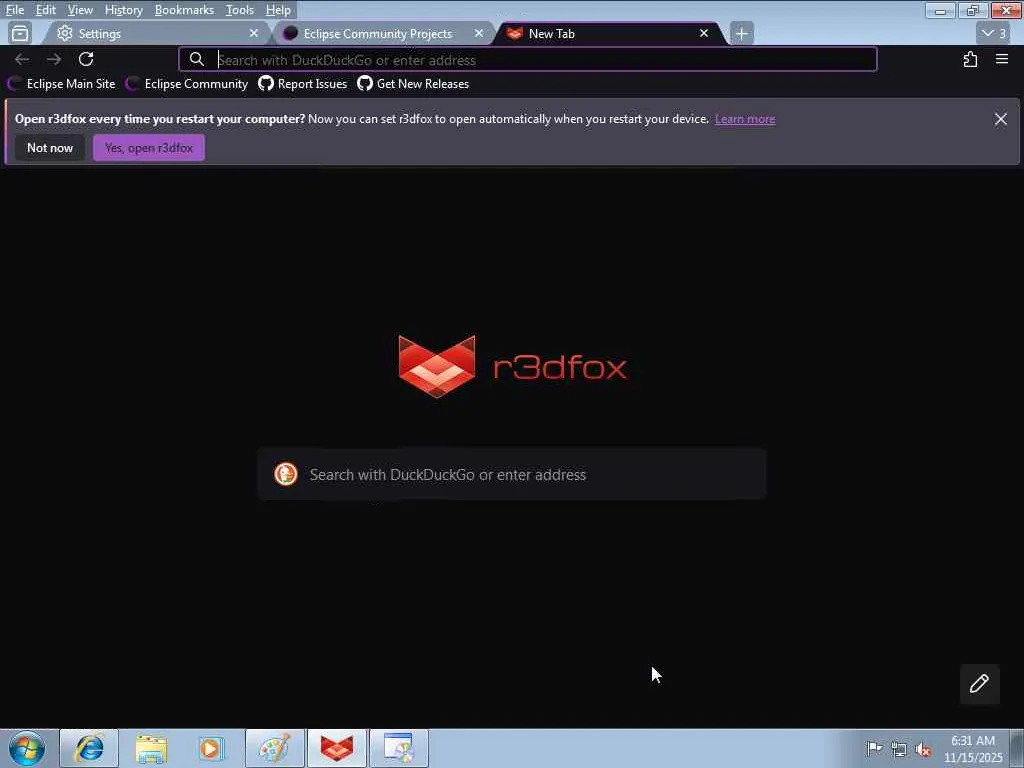Viewport: 1024px width, 768px height.
Task: Open Paint from the taskbar
Action: point(275,748)
